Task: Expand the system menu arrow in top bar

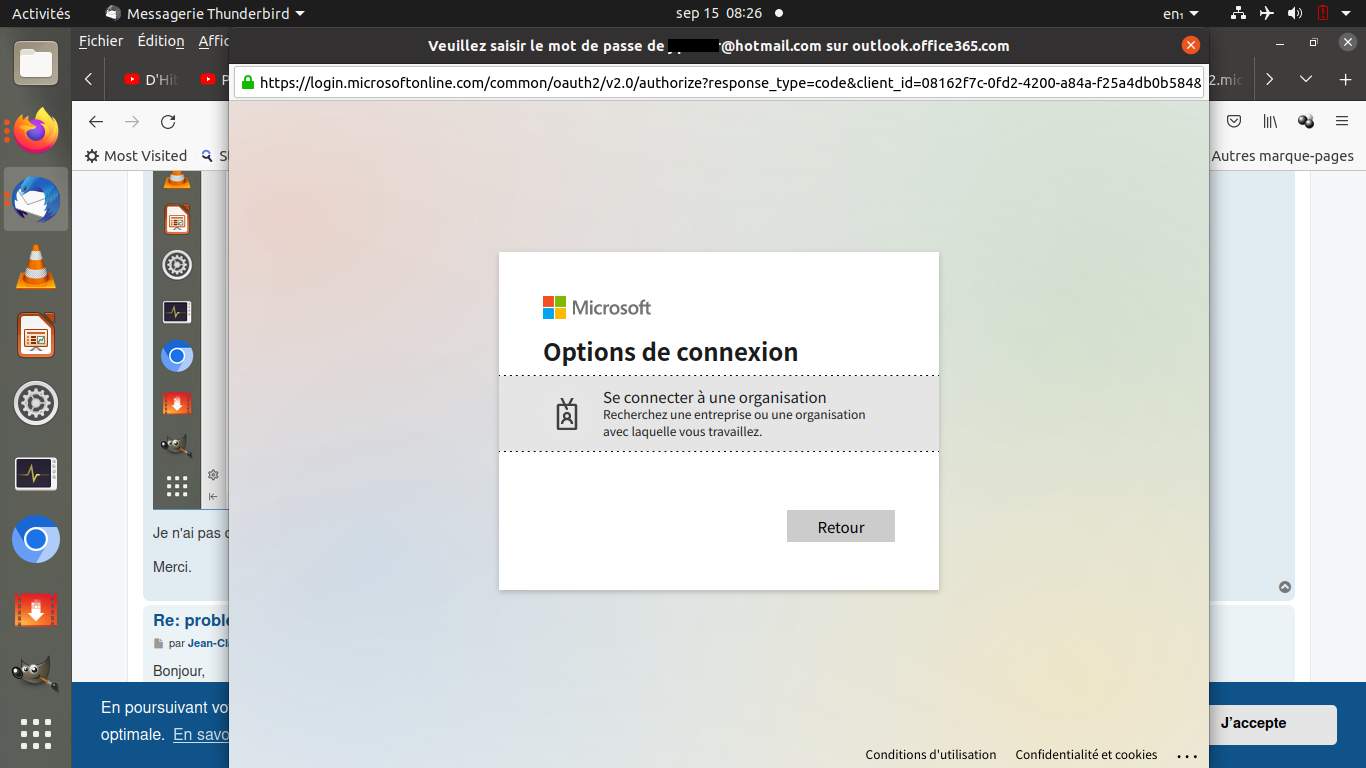Action: tap(1348, 14)
